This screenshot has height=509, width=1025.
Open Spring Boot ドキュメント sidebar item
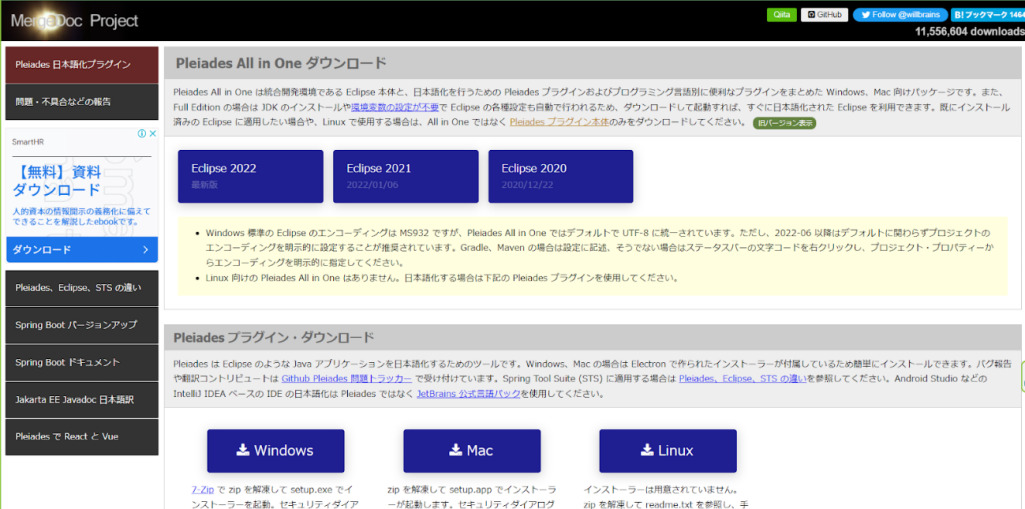tap(82, 362)
